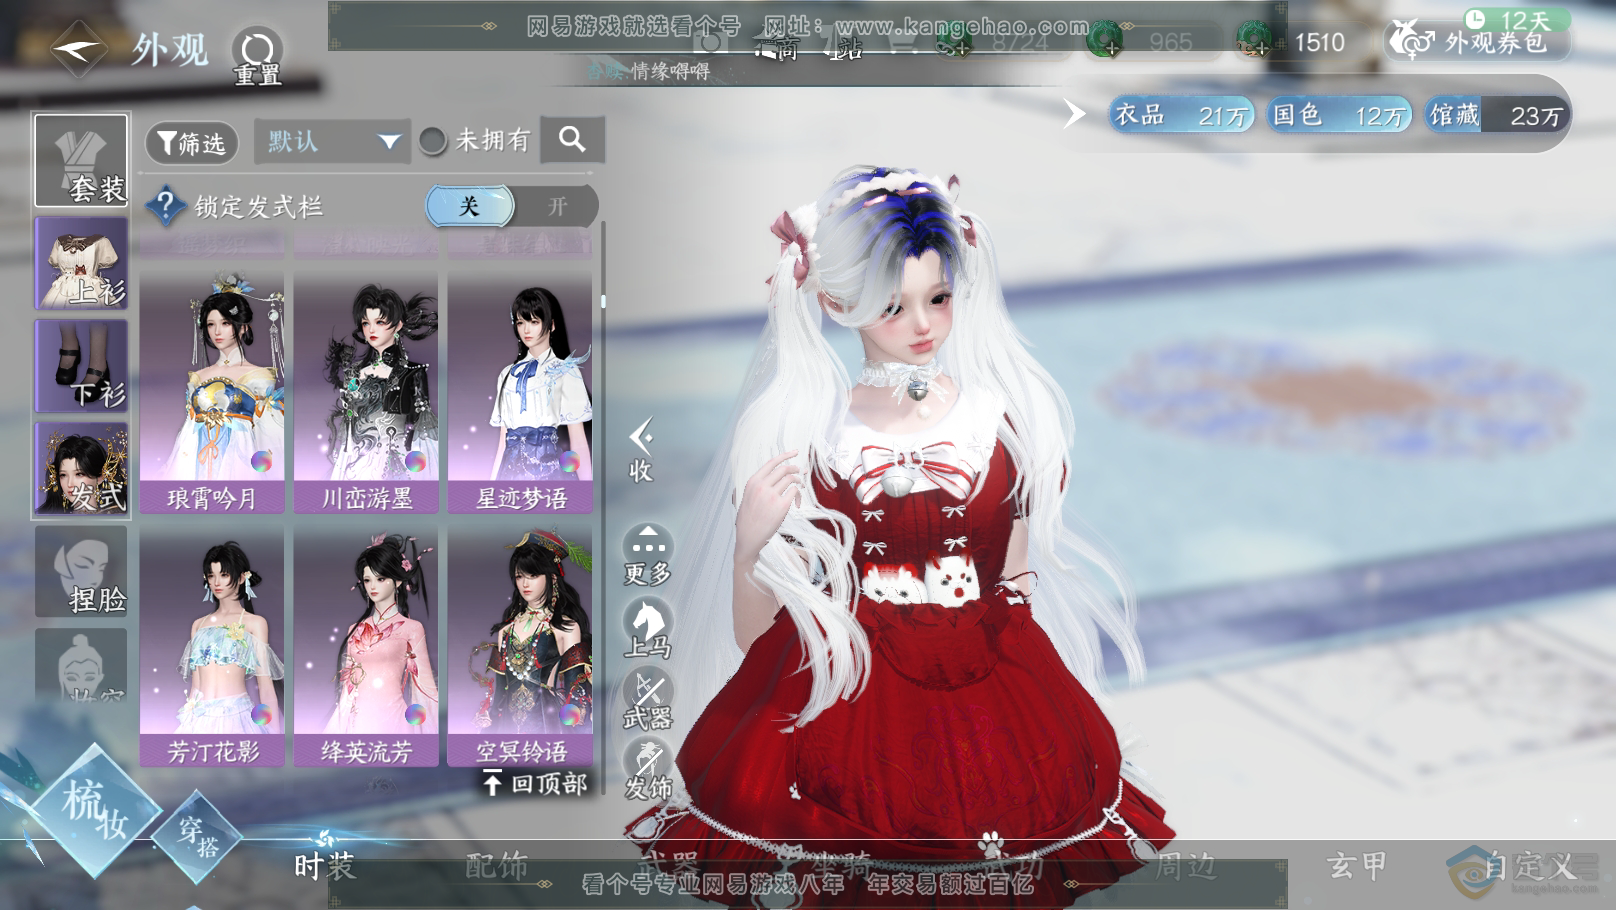Open the 外观券包 voucher pack
The width and height of the screenshot is (1616, 910).
tap(1476, 41)
